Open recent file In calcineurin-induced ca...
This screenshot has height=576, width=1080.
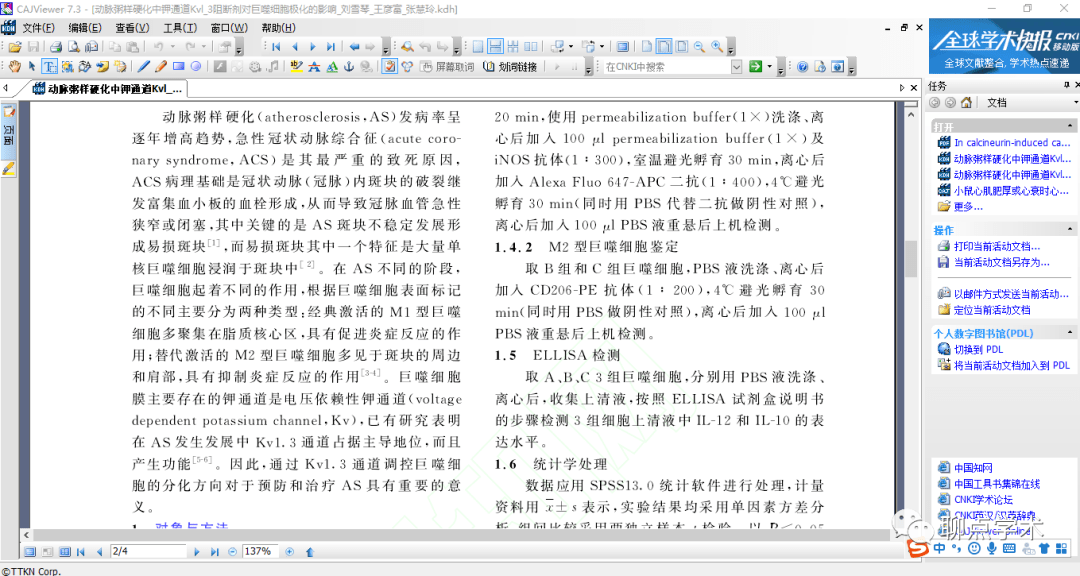click(x=1012, y=143)
